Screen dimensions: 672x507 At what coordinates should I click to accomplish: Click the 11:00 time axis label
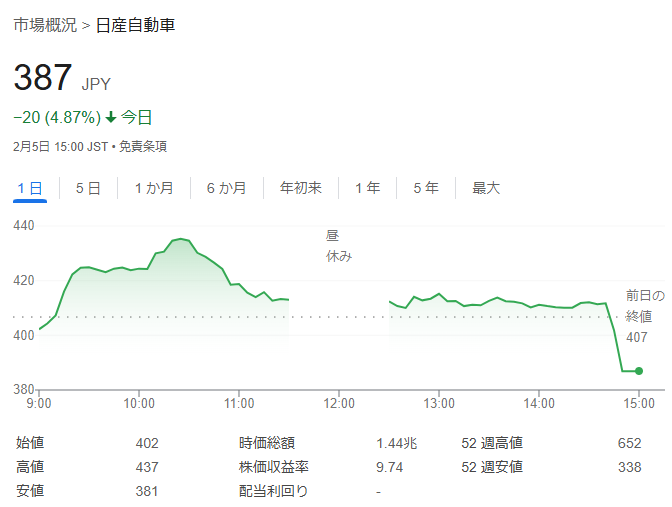click(x=239, y=403)
